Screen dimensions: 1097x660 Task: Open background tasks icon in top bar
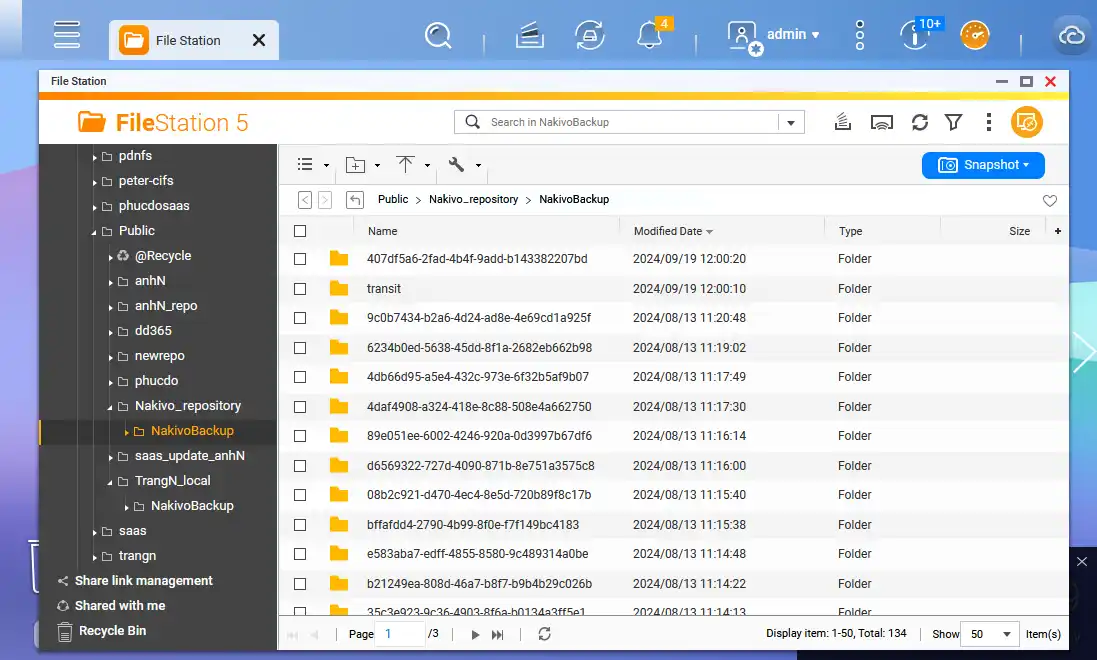coord(530,35)
